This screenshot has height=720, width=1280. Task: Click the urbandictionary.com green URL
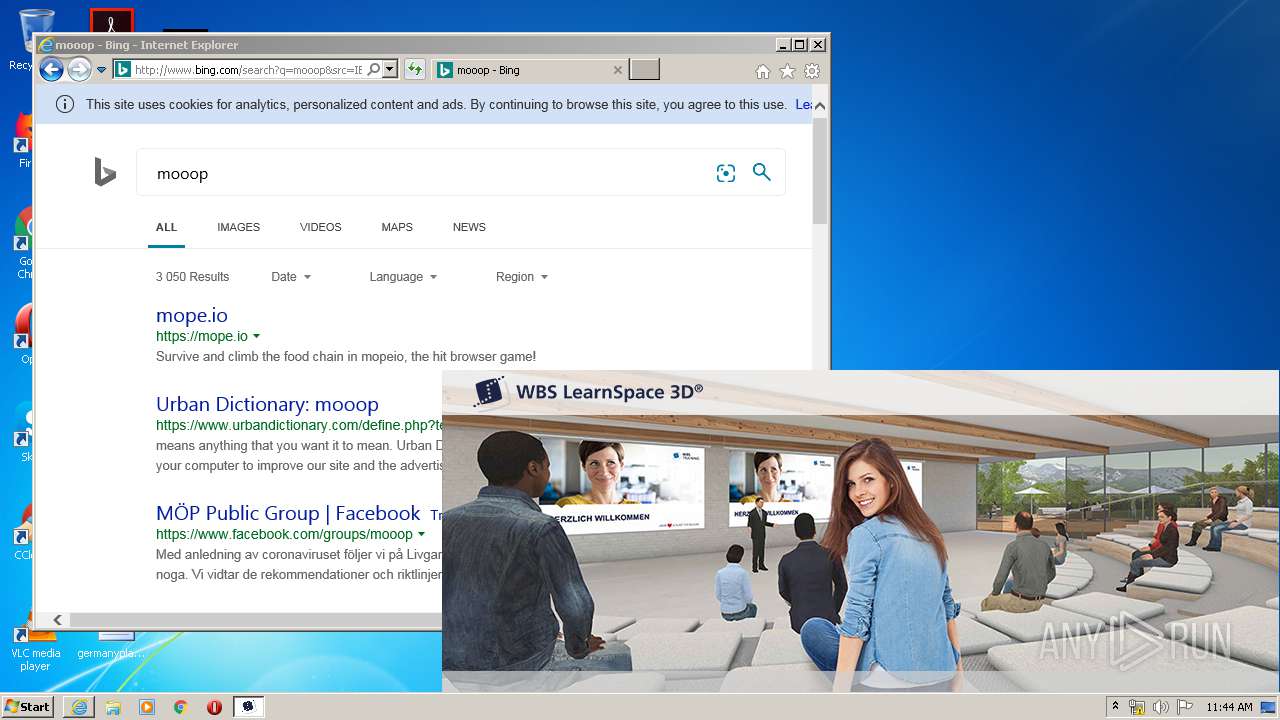click(299, 425)
